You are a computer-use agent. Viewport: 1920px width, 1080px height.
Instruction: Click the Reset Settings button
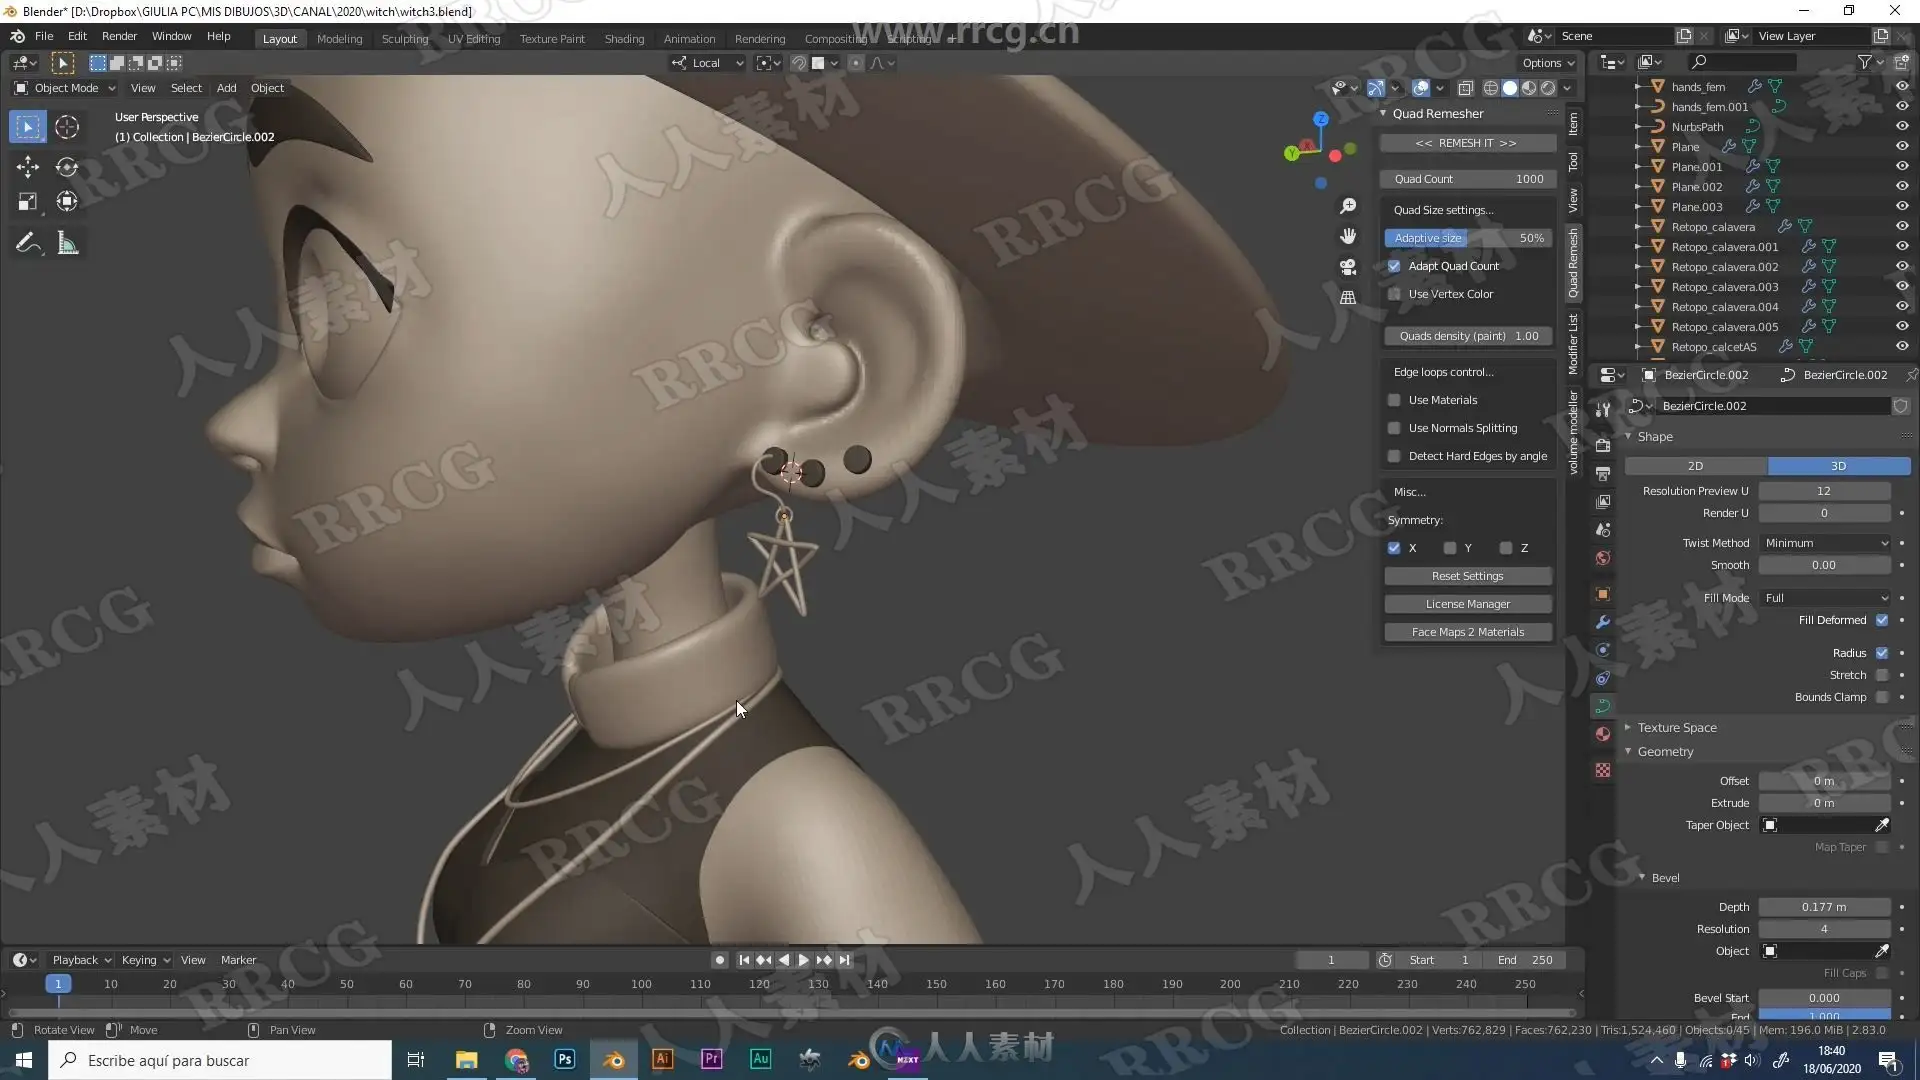[1467, 576]
